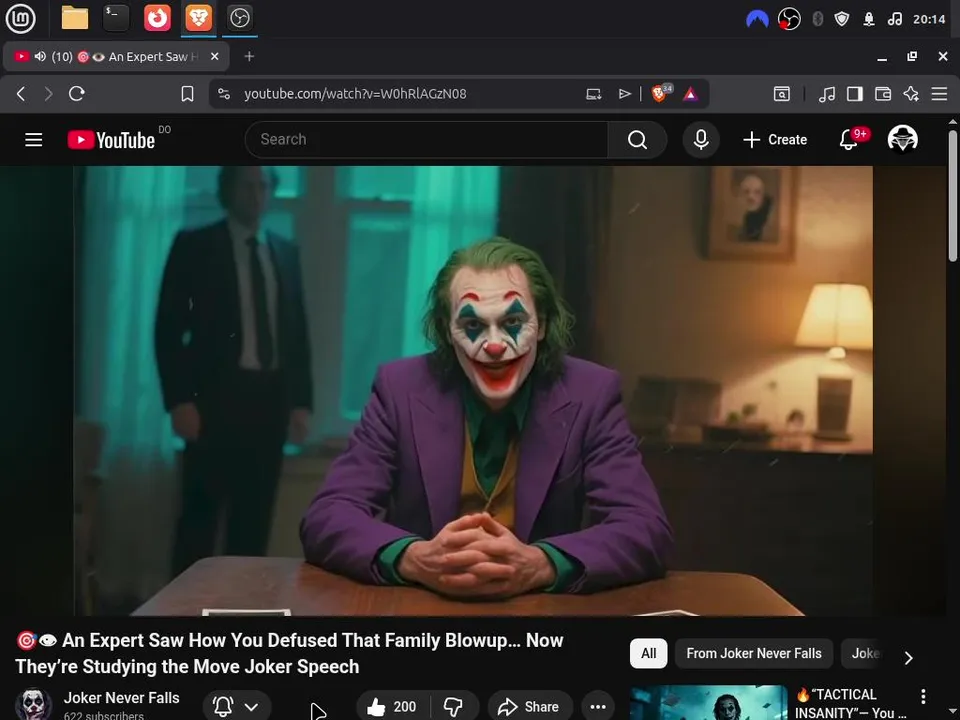Select the All filter chip
The image size is (960, 720).
coord(648,653)
